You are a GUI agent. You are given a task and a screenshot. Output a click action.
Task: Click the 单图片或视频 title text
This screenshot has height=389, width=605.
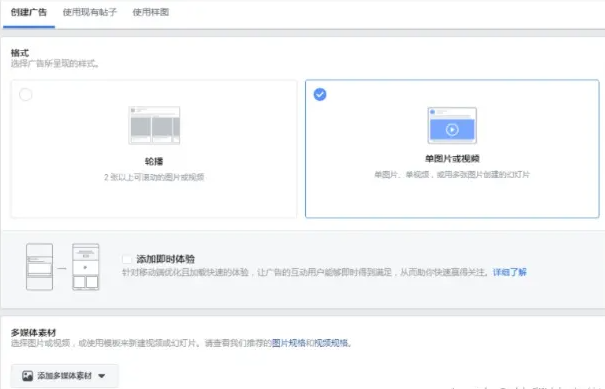(452, 159)
